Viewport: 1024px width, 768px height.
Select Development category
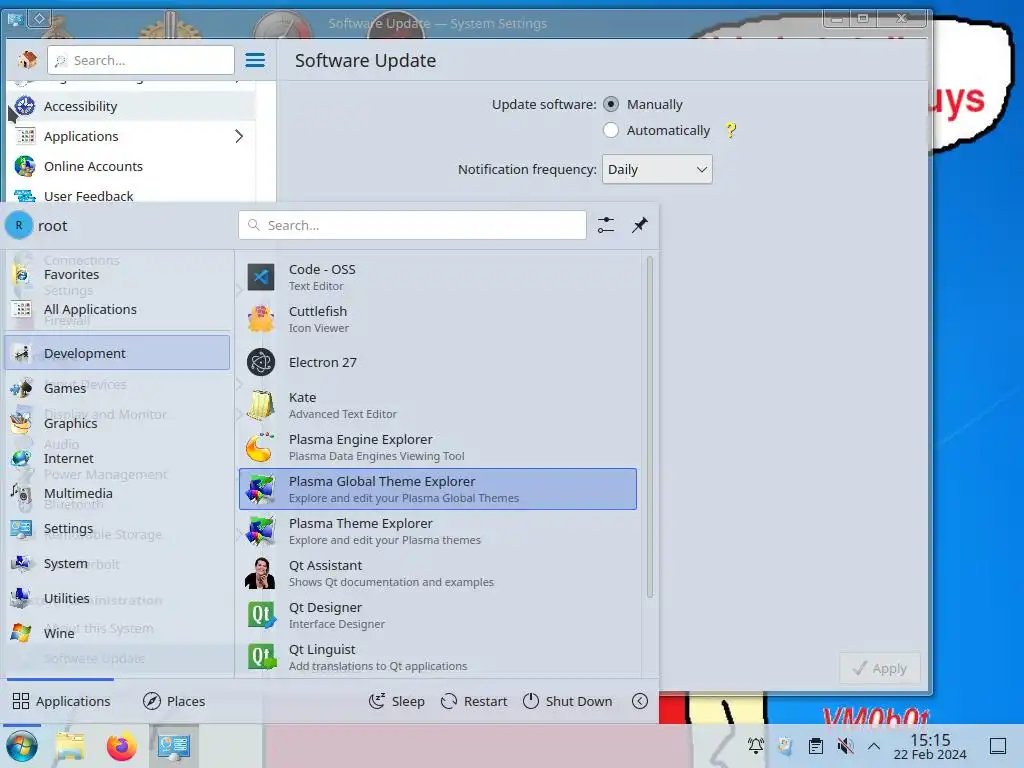click(x=118, y=353)
